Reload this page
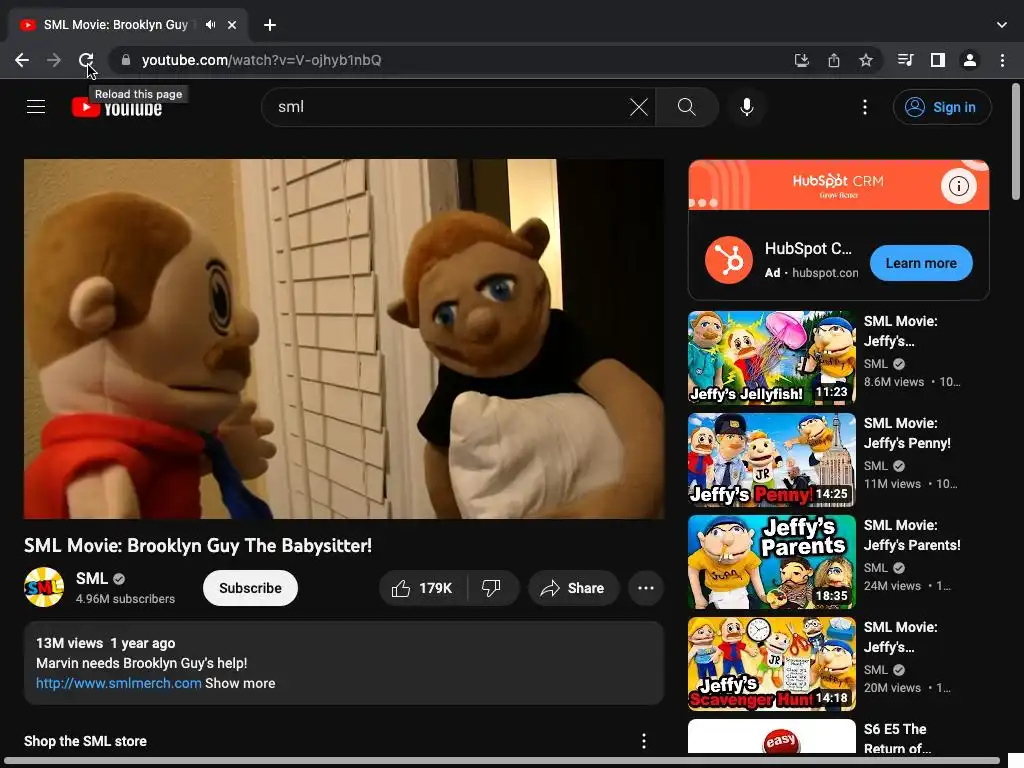The image size is (1024, 768). point(86,60)
